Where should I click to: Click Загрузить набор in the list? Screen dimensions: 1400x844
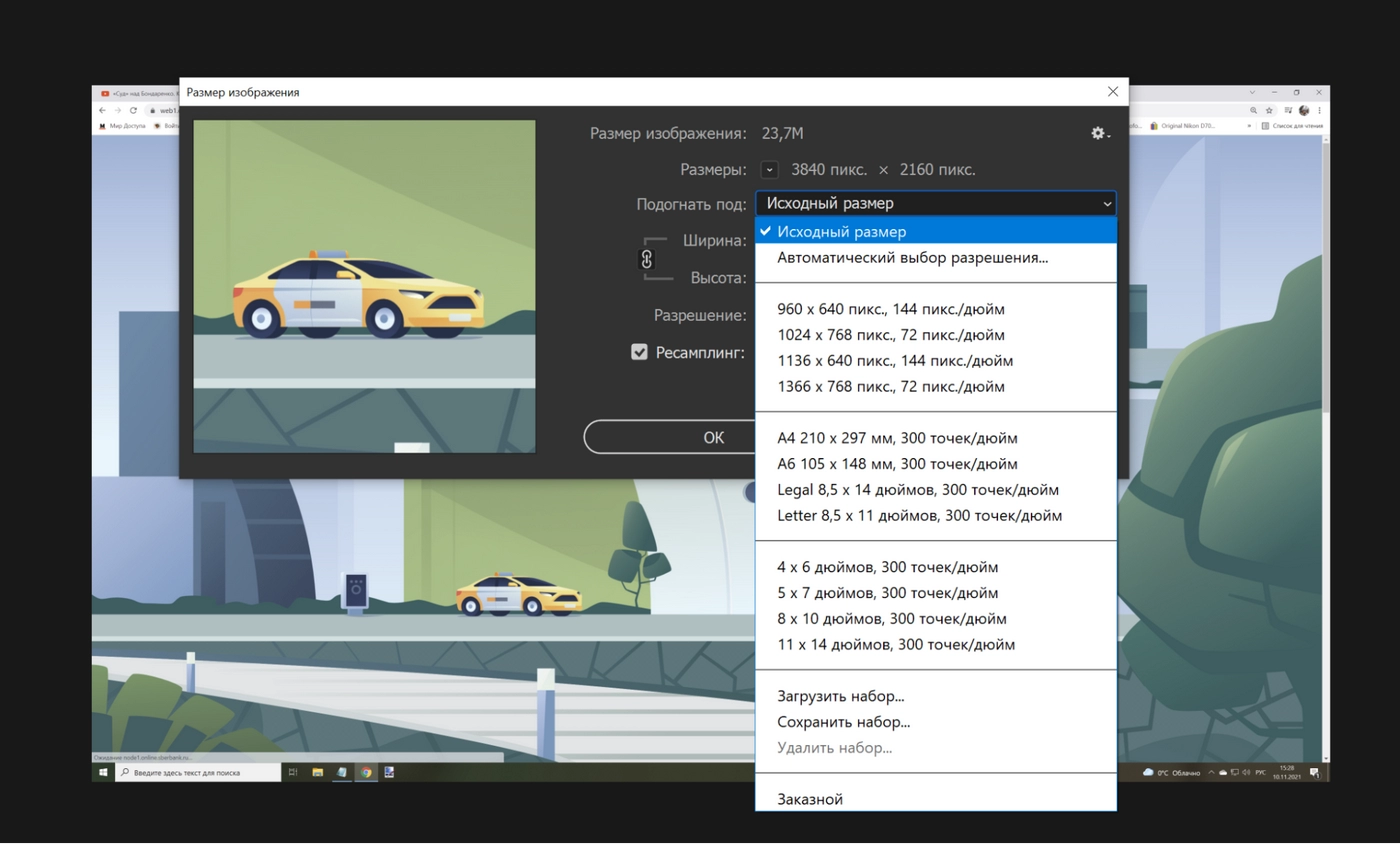click(x=935, y=696)
